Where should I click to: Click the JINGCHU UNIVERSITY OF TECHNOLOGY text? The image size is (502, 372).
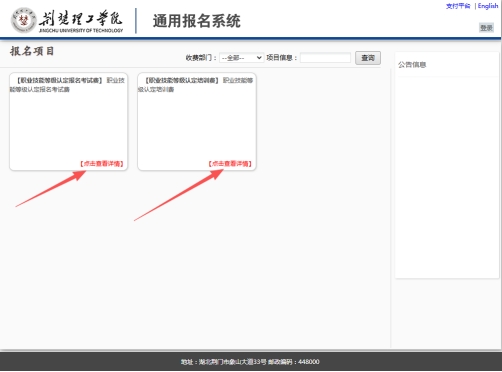tap(81, 31)
